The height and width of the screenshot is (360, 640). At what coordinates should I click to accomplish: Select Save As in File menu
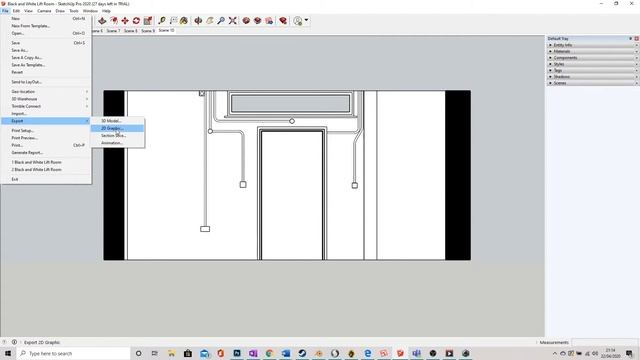point(46,50)
